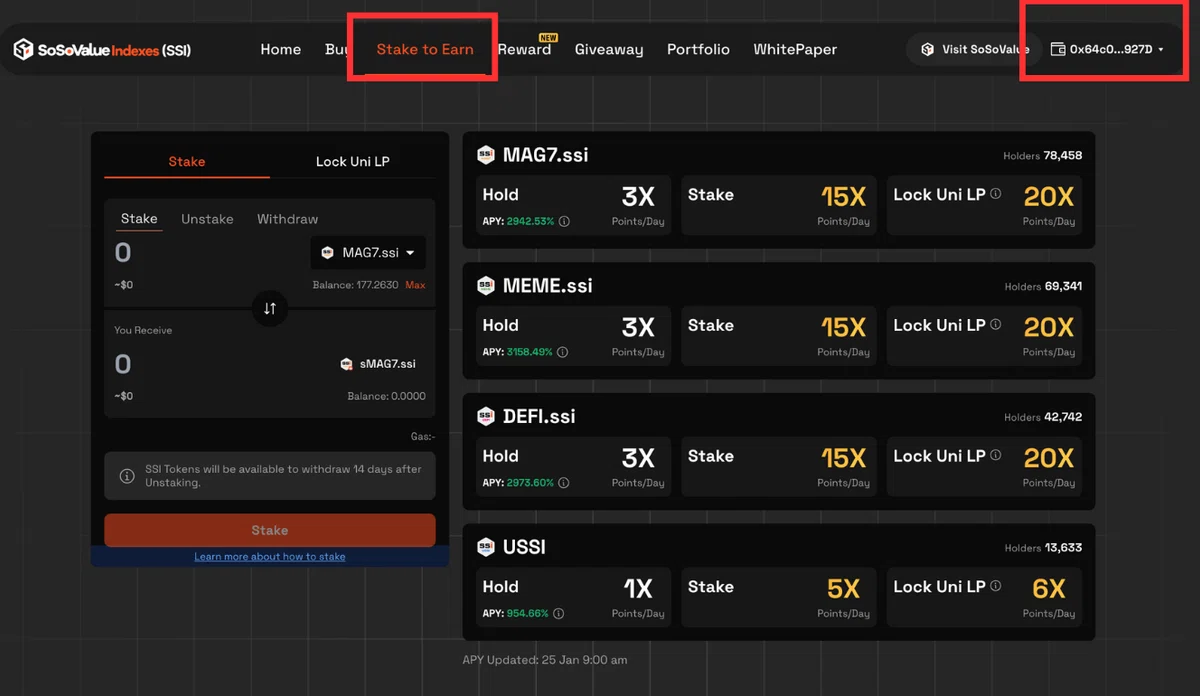The image size is (1200, 696).
Task: Go to the Reward page
Action: click(524, 49)
